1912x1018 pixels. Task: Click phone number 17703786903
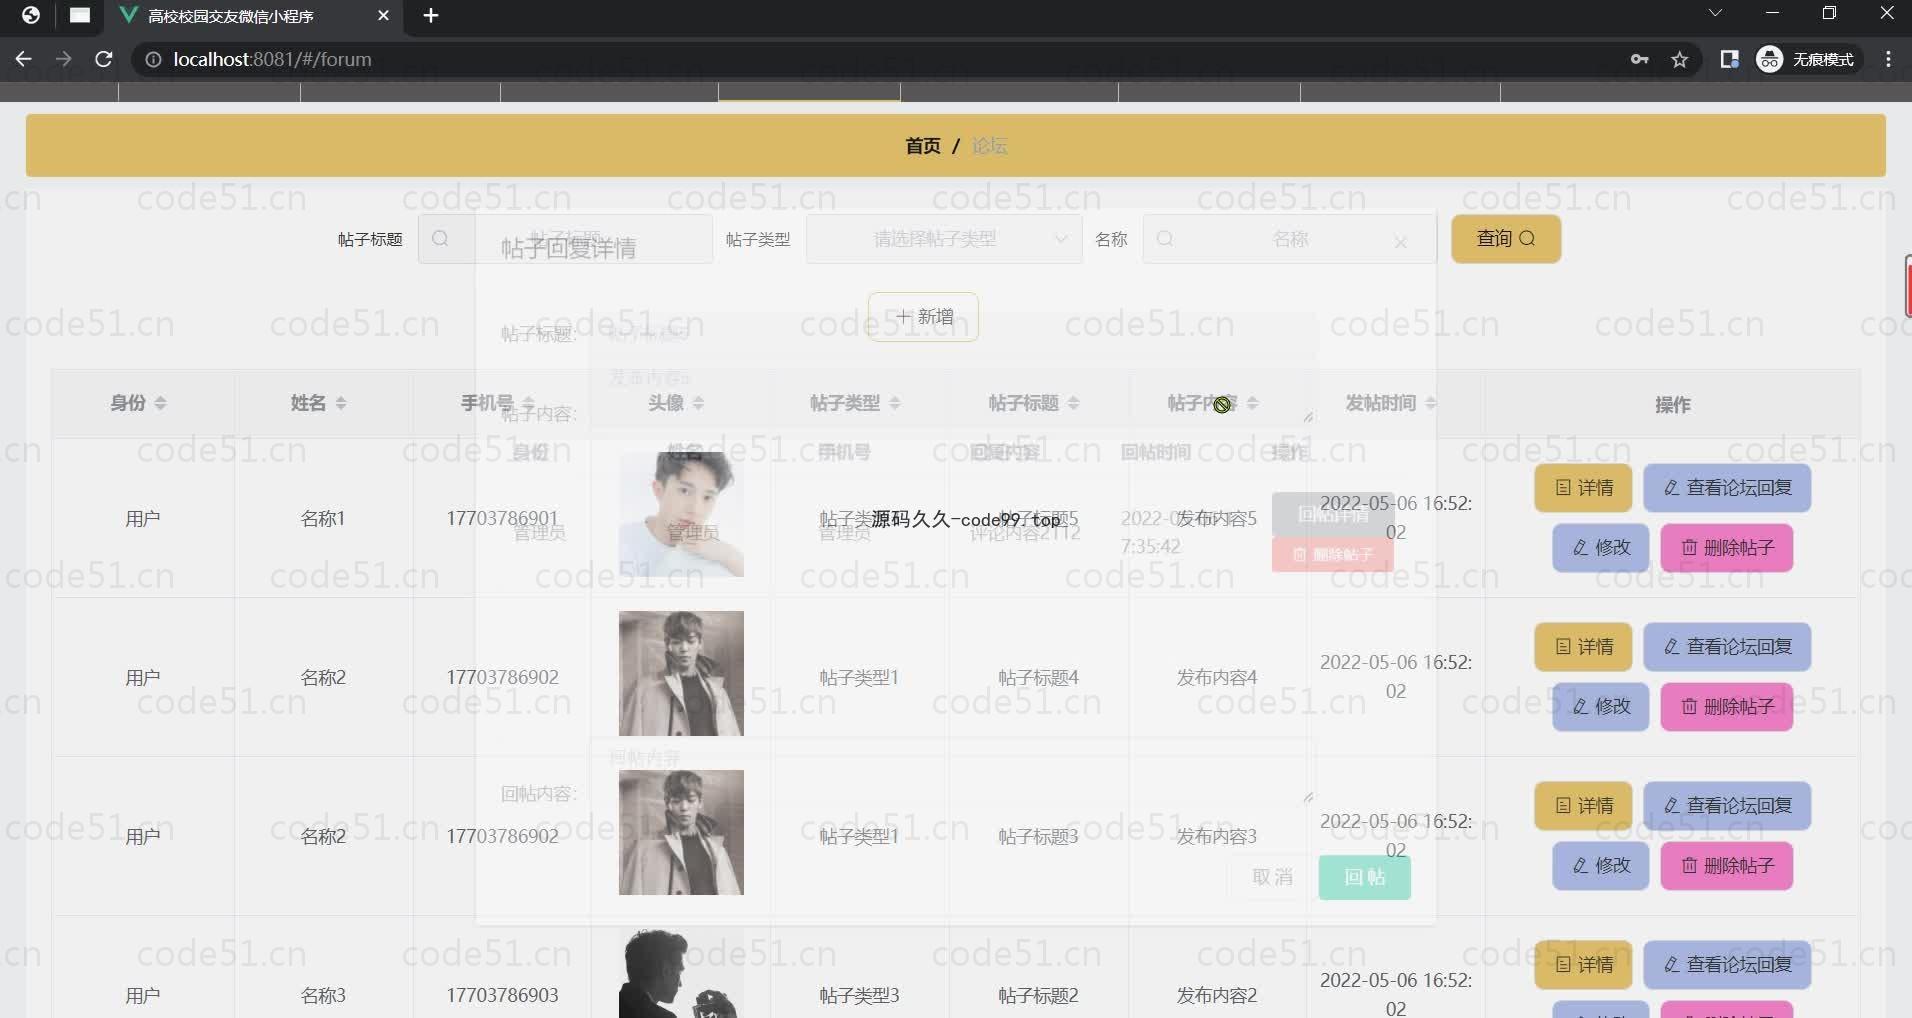(502, 995)
